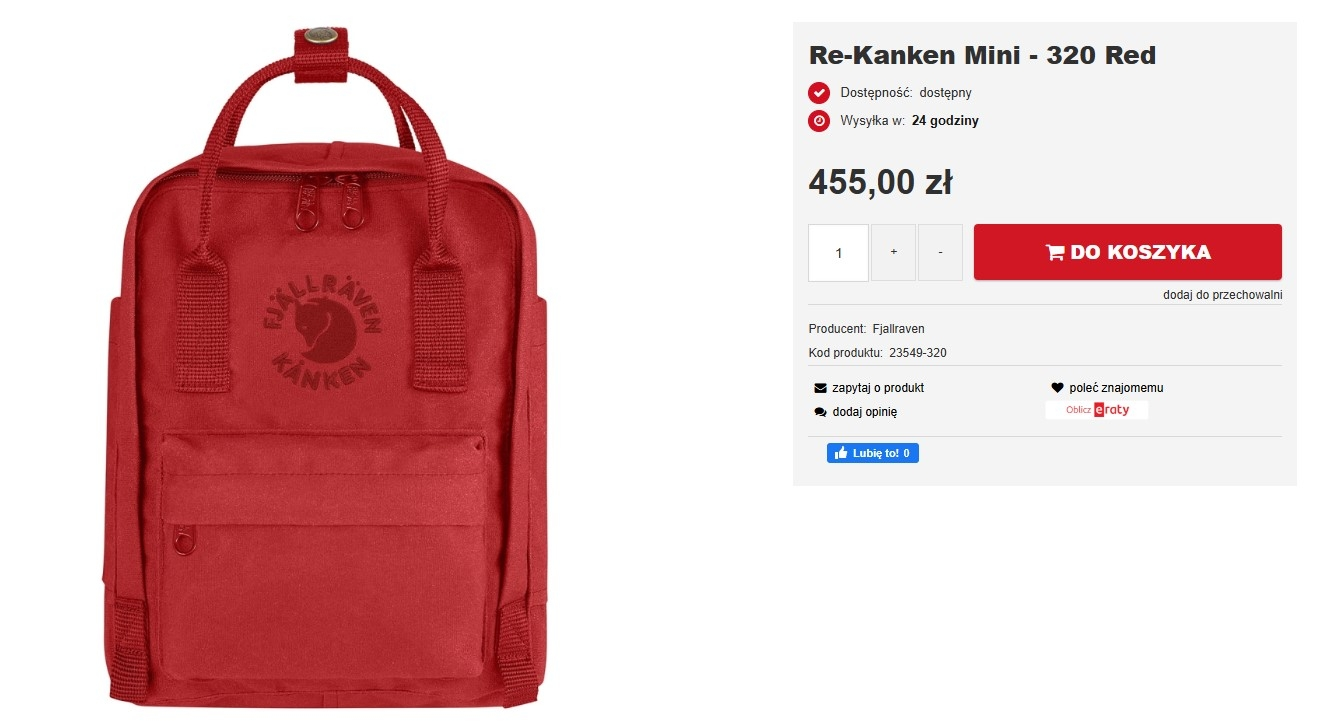Click dodaj do przechowalni link
Viewport: 1340px width, 721px height.
click(x=1222, y=295)
